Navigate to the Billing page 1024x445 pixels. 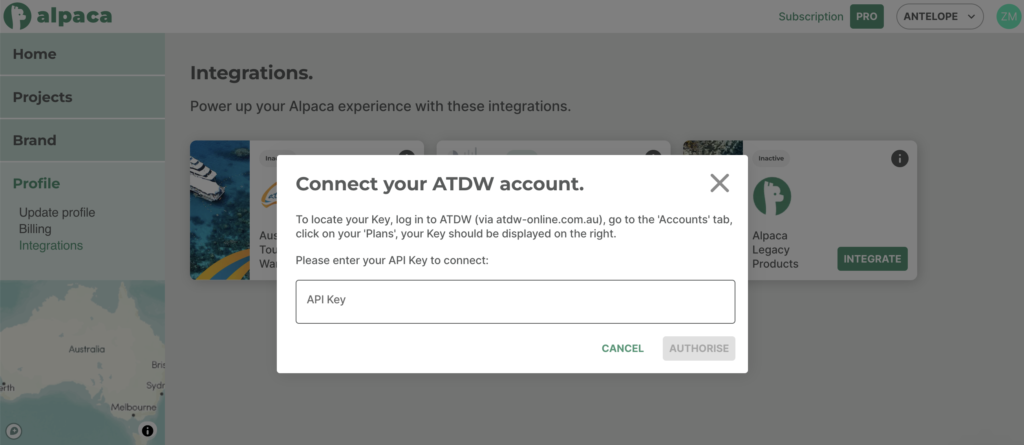[35, 229]
